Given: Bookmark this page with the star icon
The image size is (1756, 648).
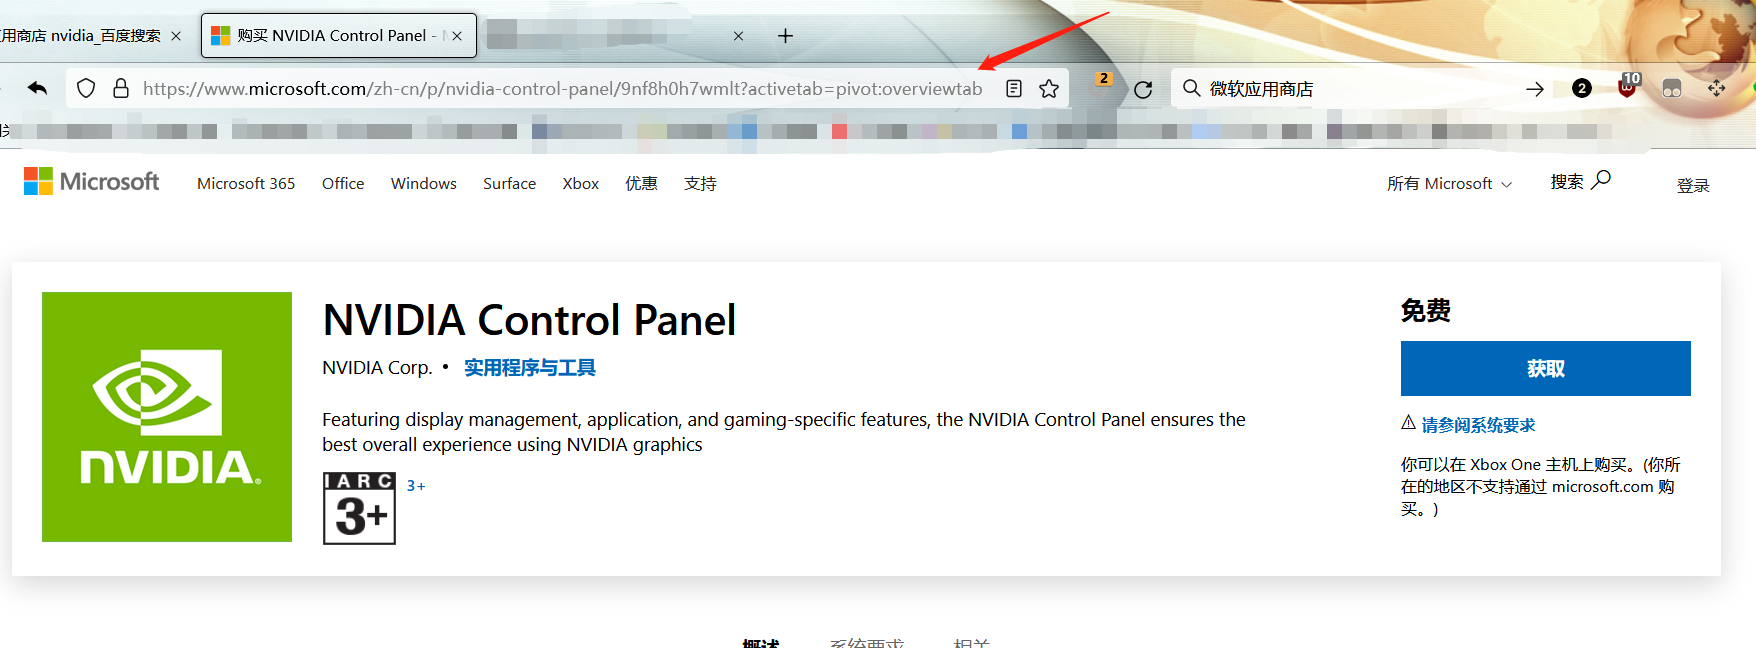Looking at the screenshot, I should (x=1049, y=89).
